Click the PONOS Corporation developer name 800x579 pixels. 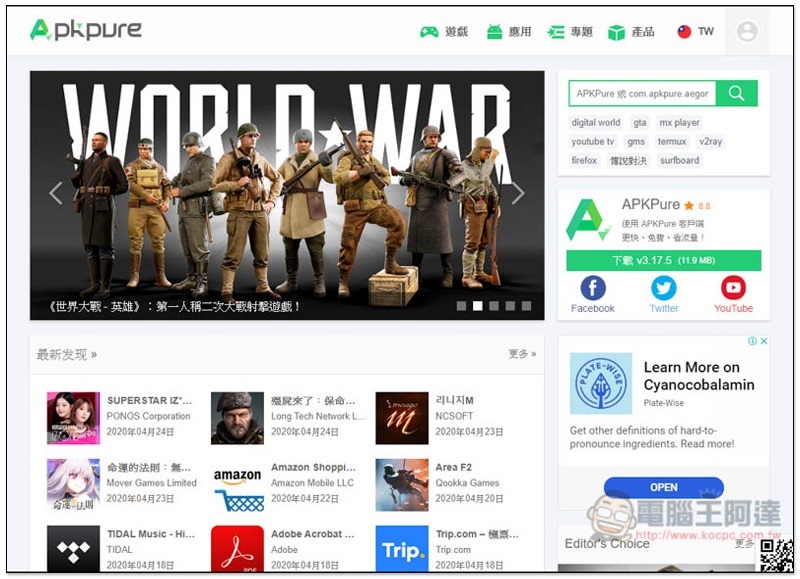point(148,416)
